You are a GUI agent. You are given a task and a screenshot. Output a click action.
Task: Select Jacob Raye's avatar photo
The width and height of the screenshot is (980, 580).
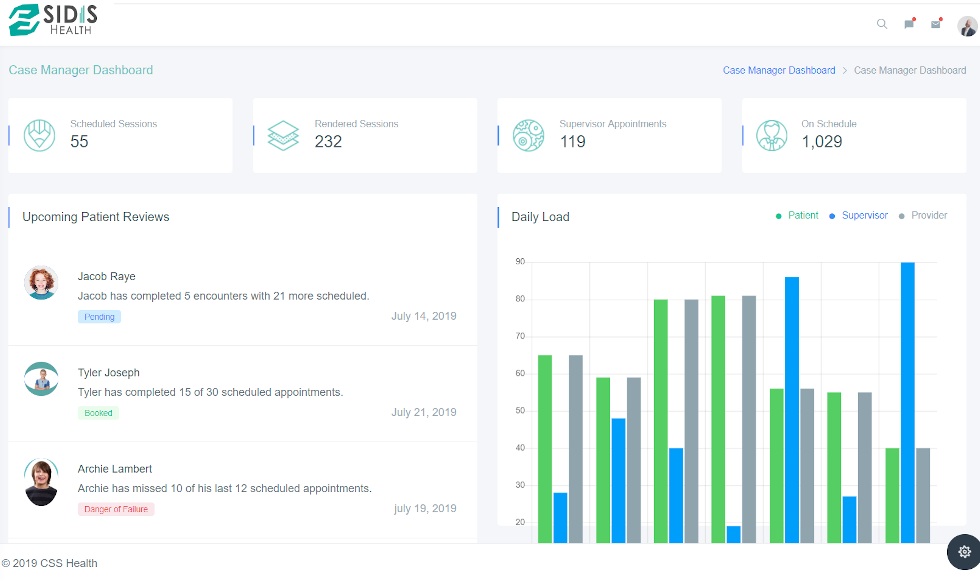click(41, 283)
